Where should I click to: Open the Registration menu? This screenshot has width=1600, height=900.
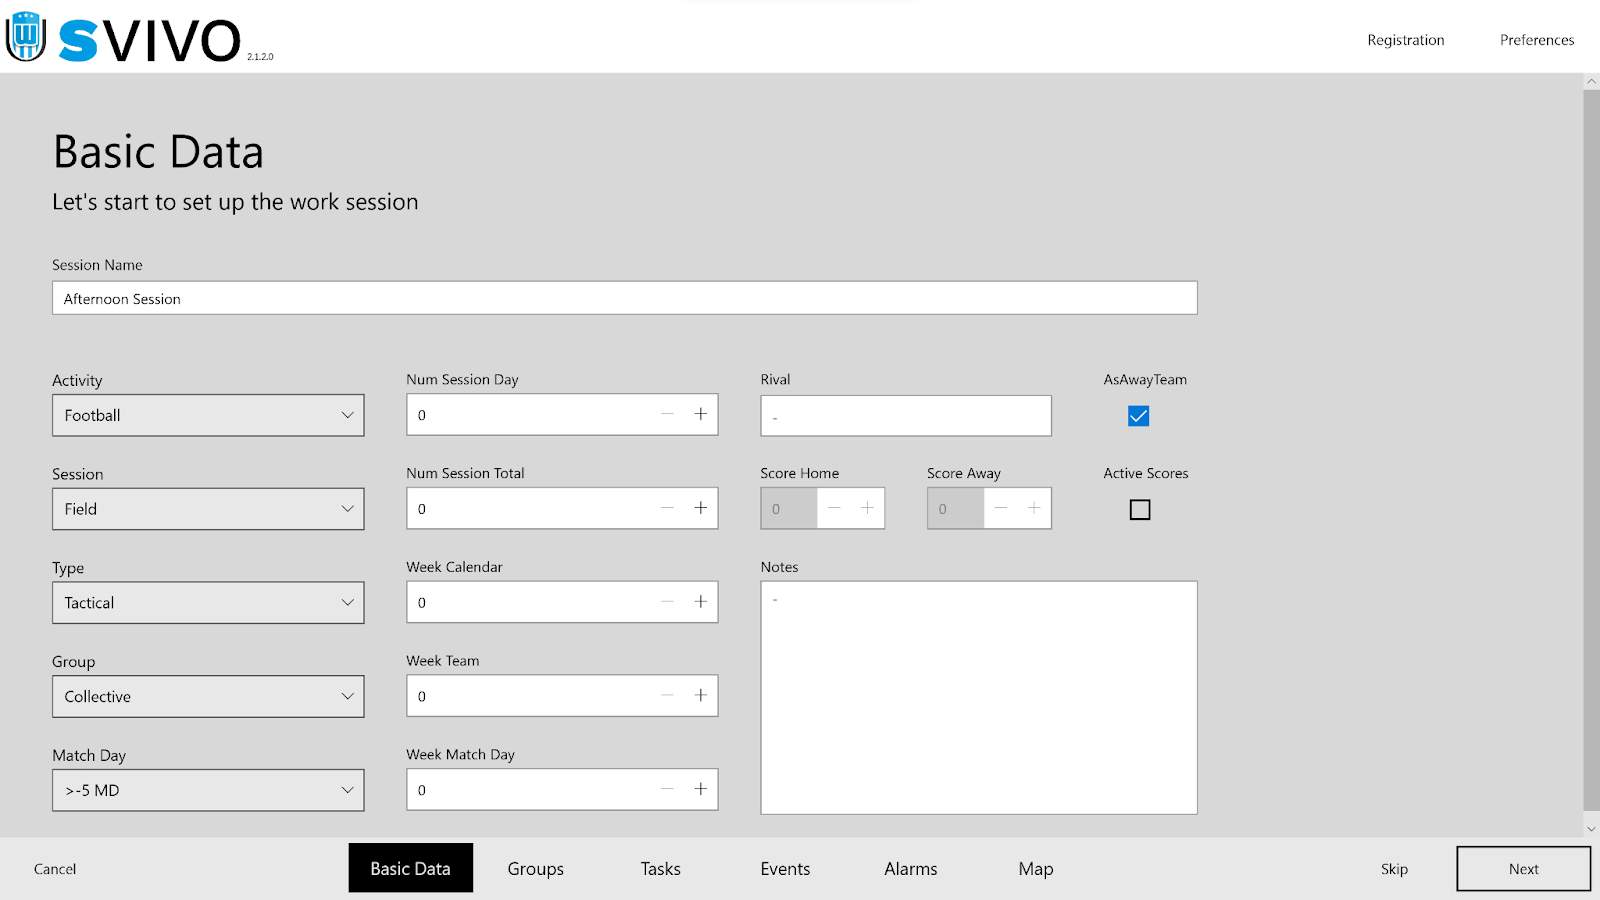point(1406,40)
